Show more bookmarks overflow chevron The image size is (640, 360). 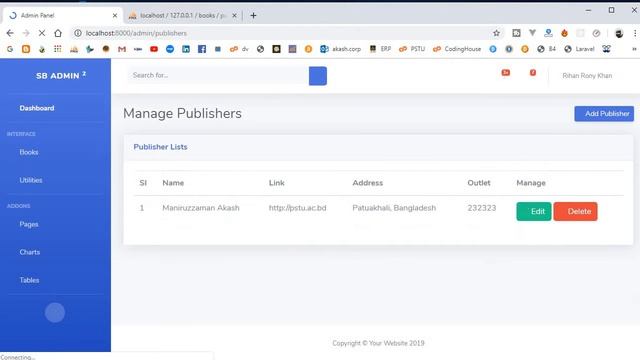634,49
